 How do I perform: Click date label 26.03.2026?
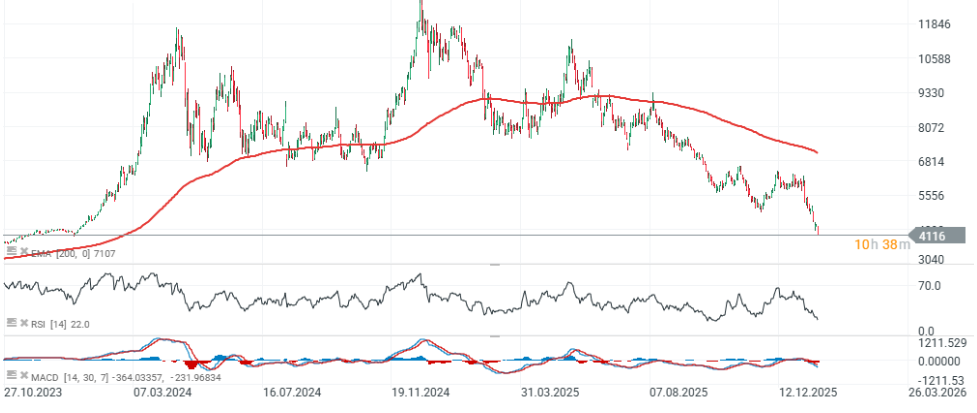(938, 394)
